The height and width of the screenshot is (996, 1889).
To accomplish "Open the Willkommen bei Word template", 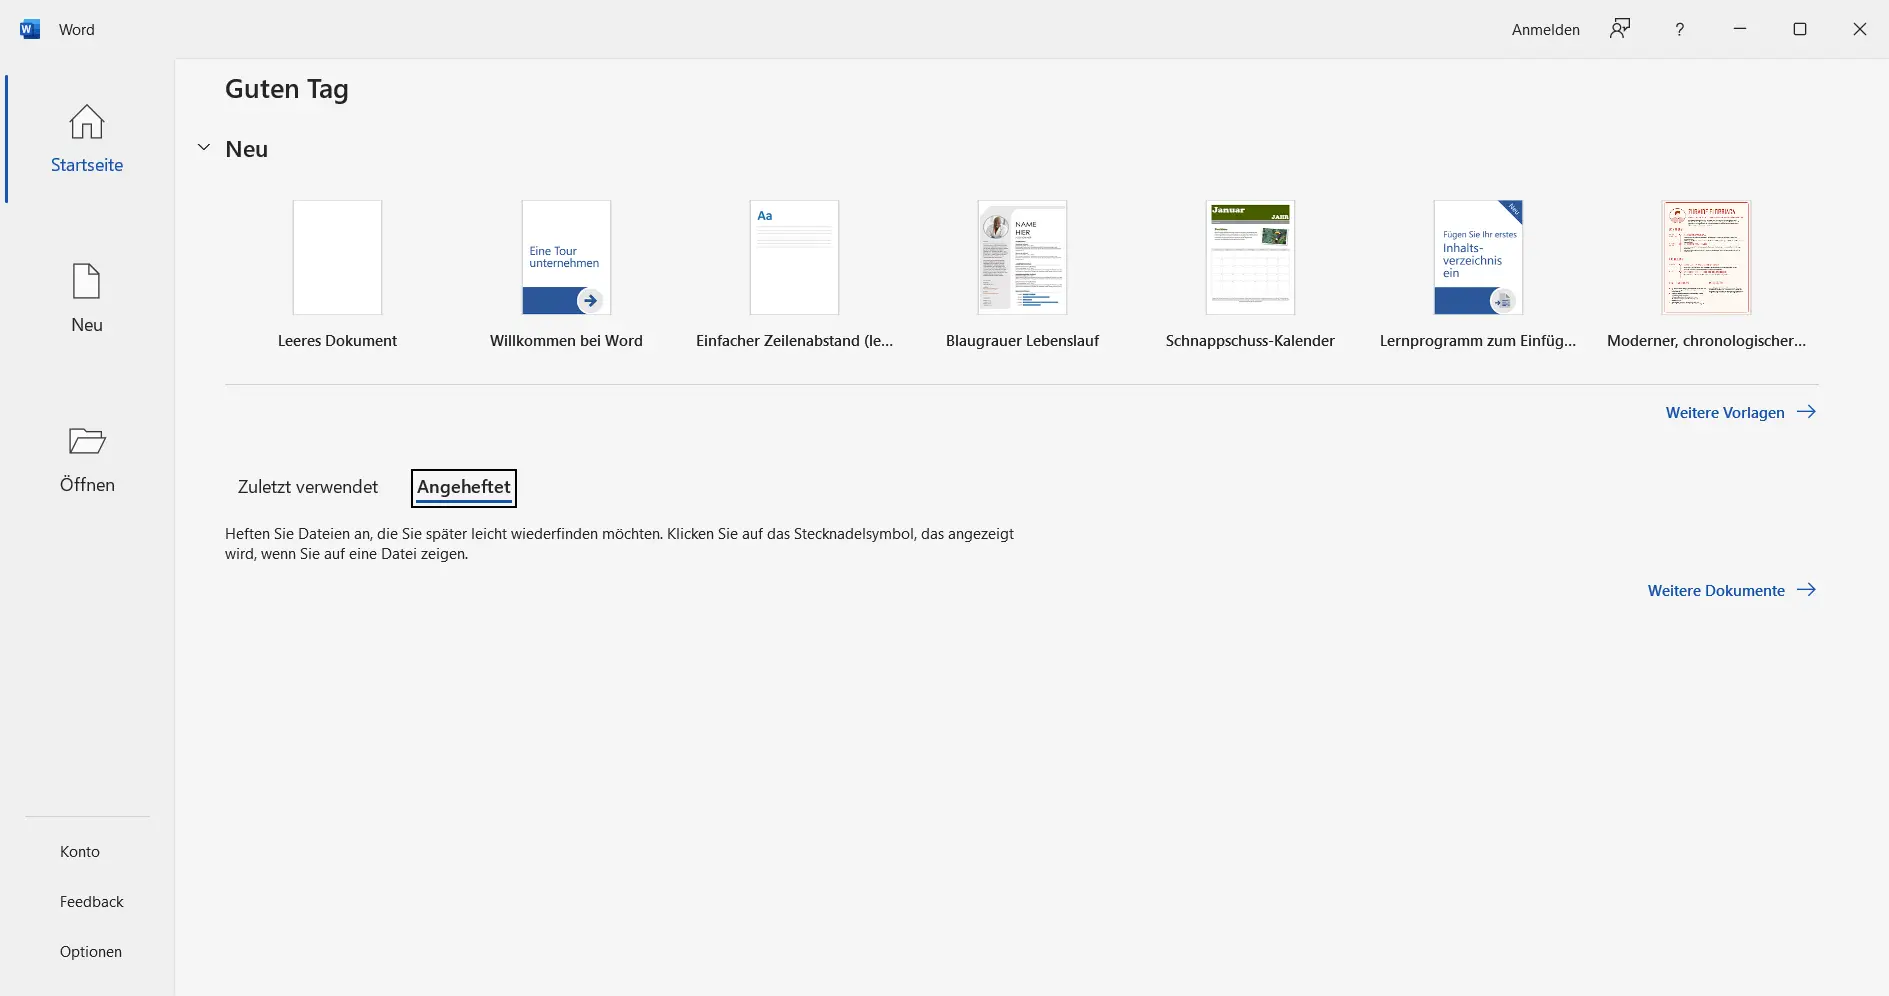I will coord(566,258).
